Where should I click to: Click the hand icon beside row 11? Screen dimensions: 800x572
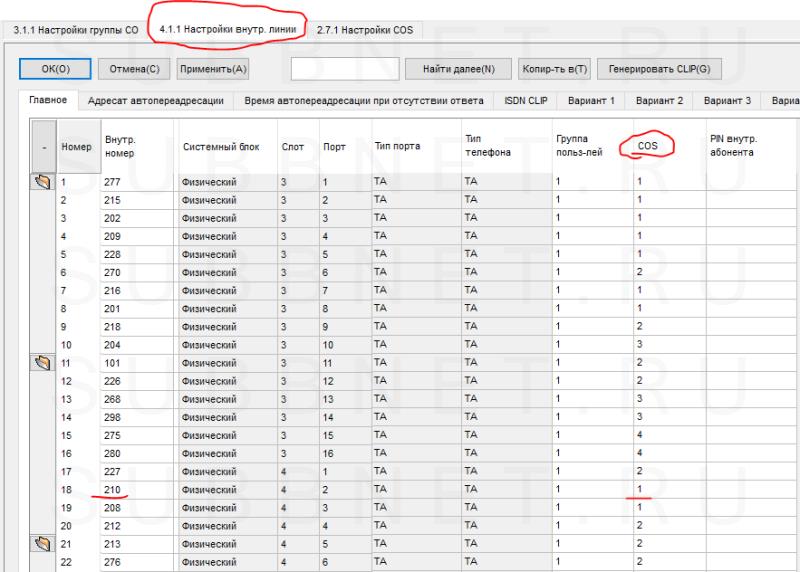(43, 363)
